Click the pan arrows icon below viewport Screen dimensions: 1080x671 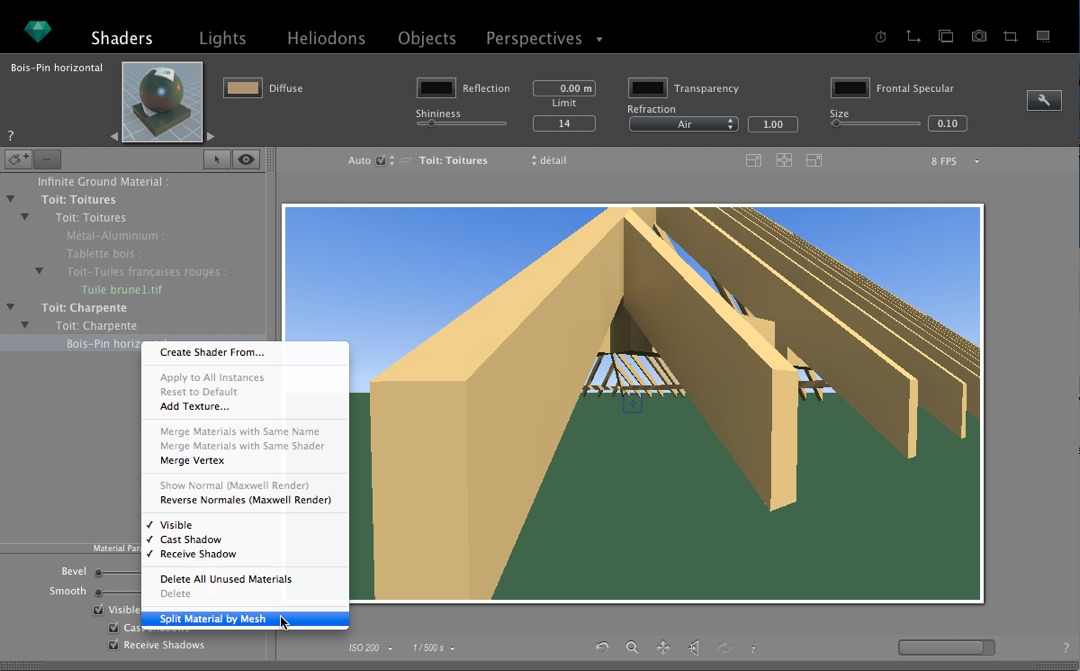tap(663, 648)
